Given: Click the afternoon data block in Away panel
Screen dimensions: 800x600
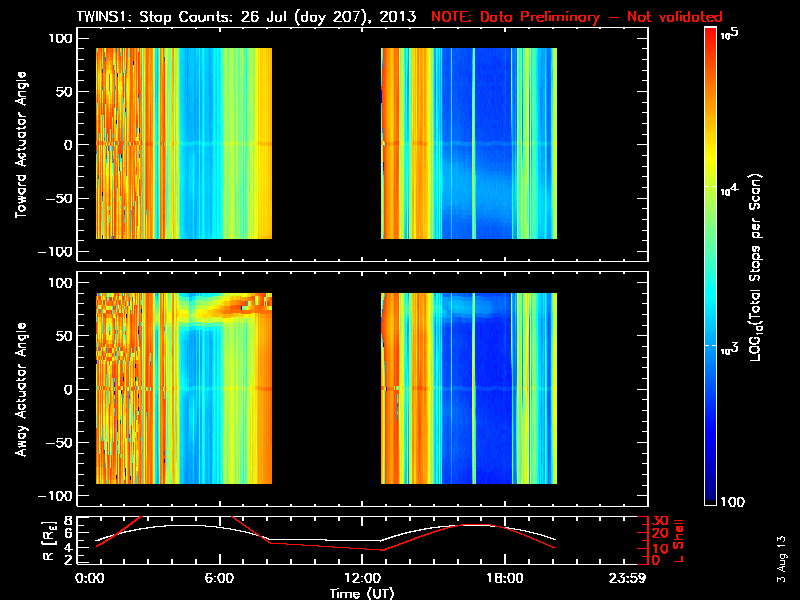Looking at the screenshot, I should [469, 388].
